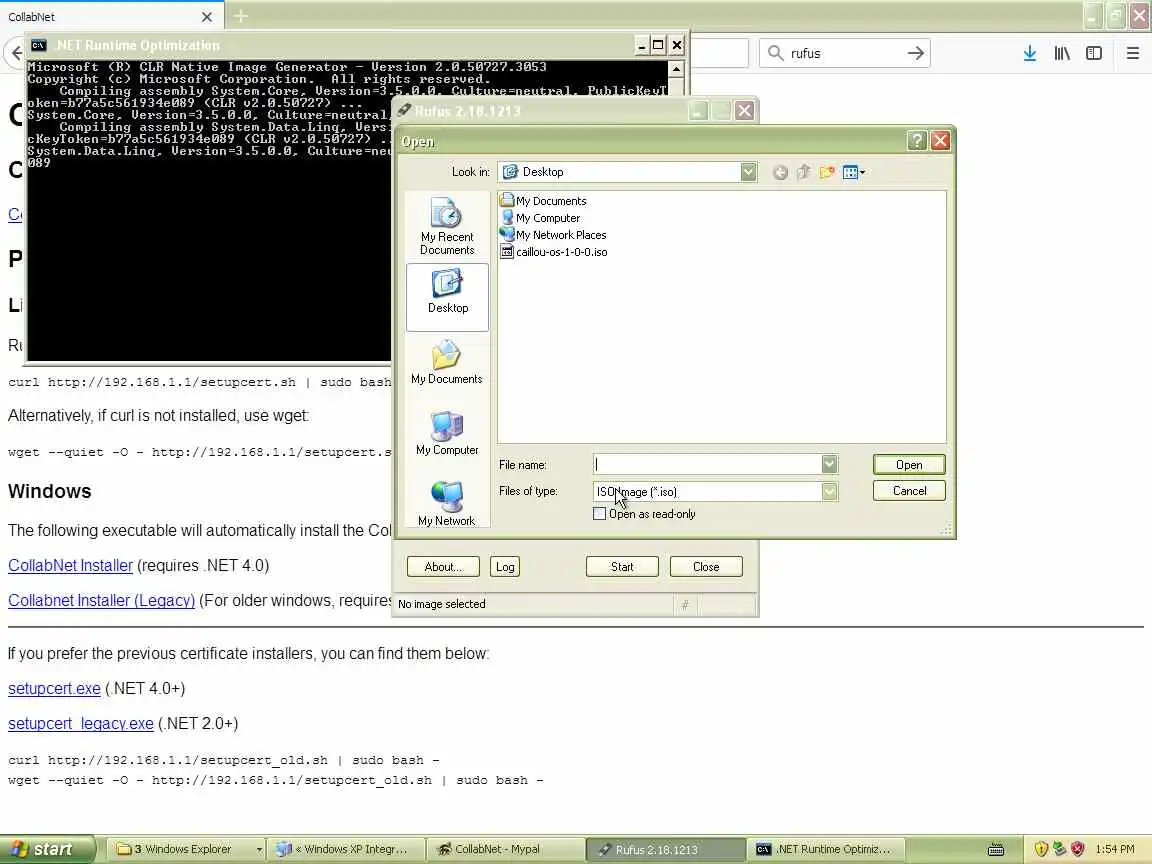Image resolution: width=1152 pixels, height=864 pixels.
Task: Open setupcert_legacy.exe link
Action: 81,724
